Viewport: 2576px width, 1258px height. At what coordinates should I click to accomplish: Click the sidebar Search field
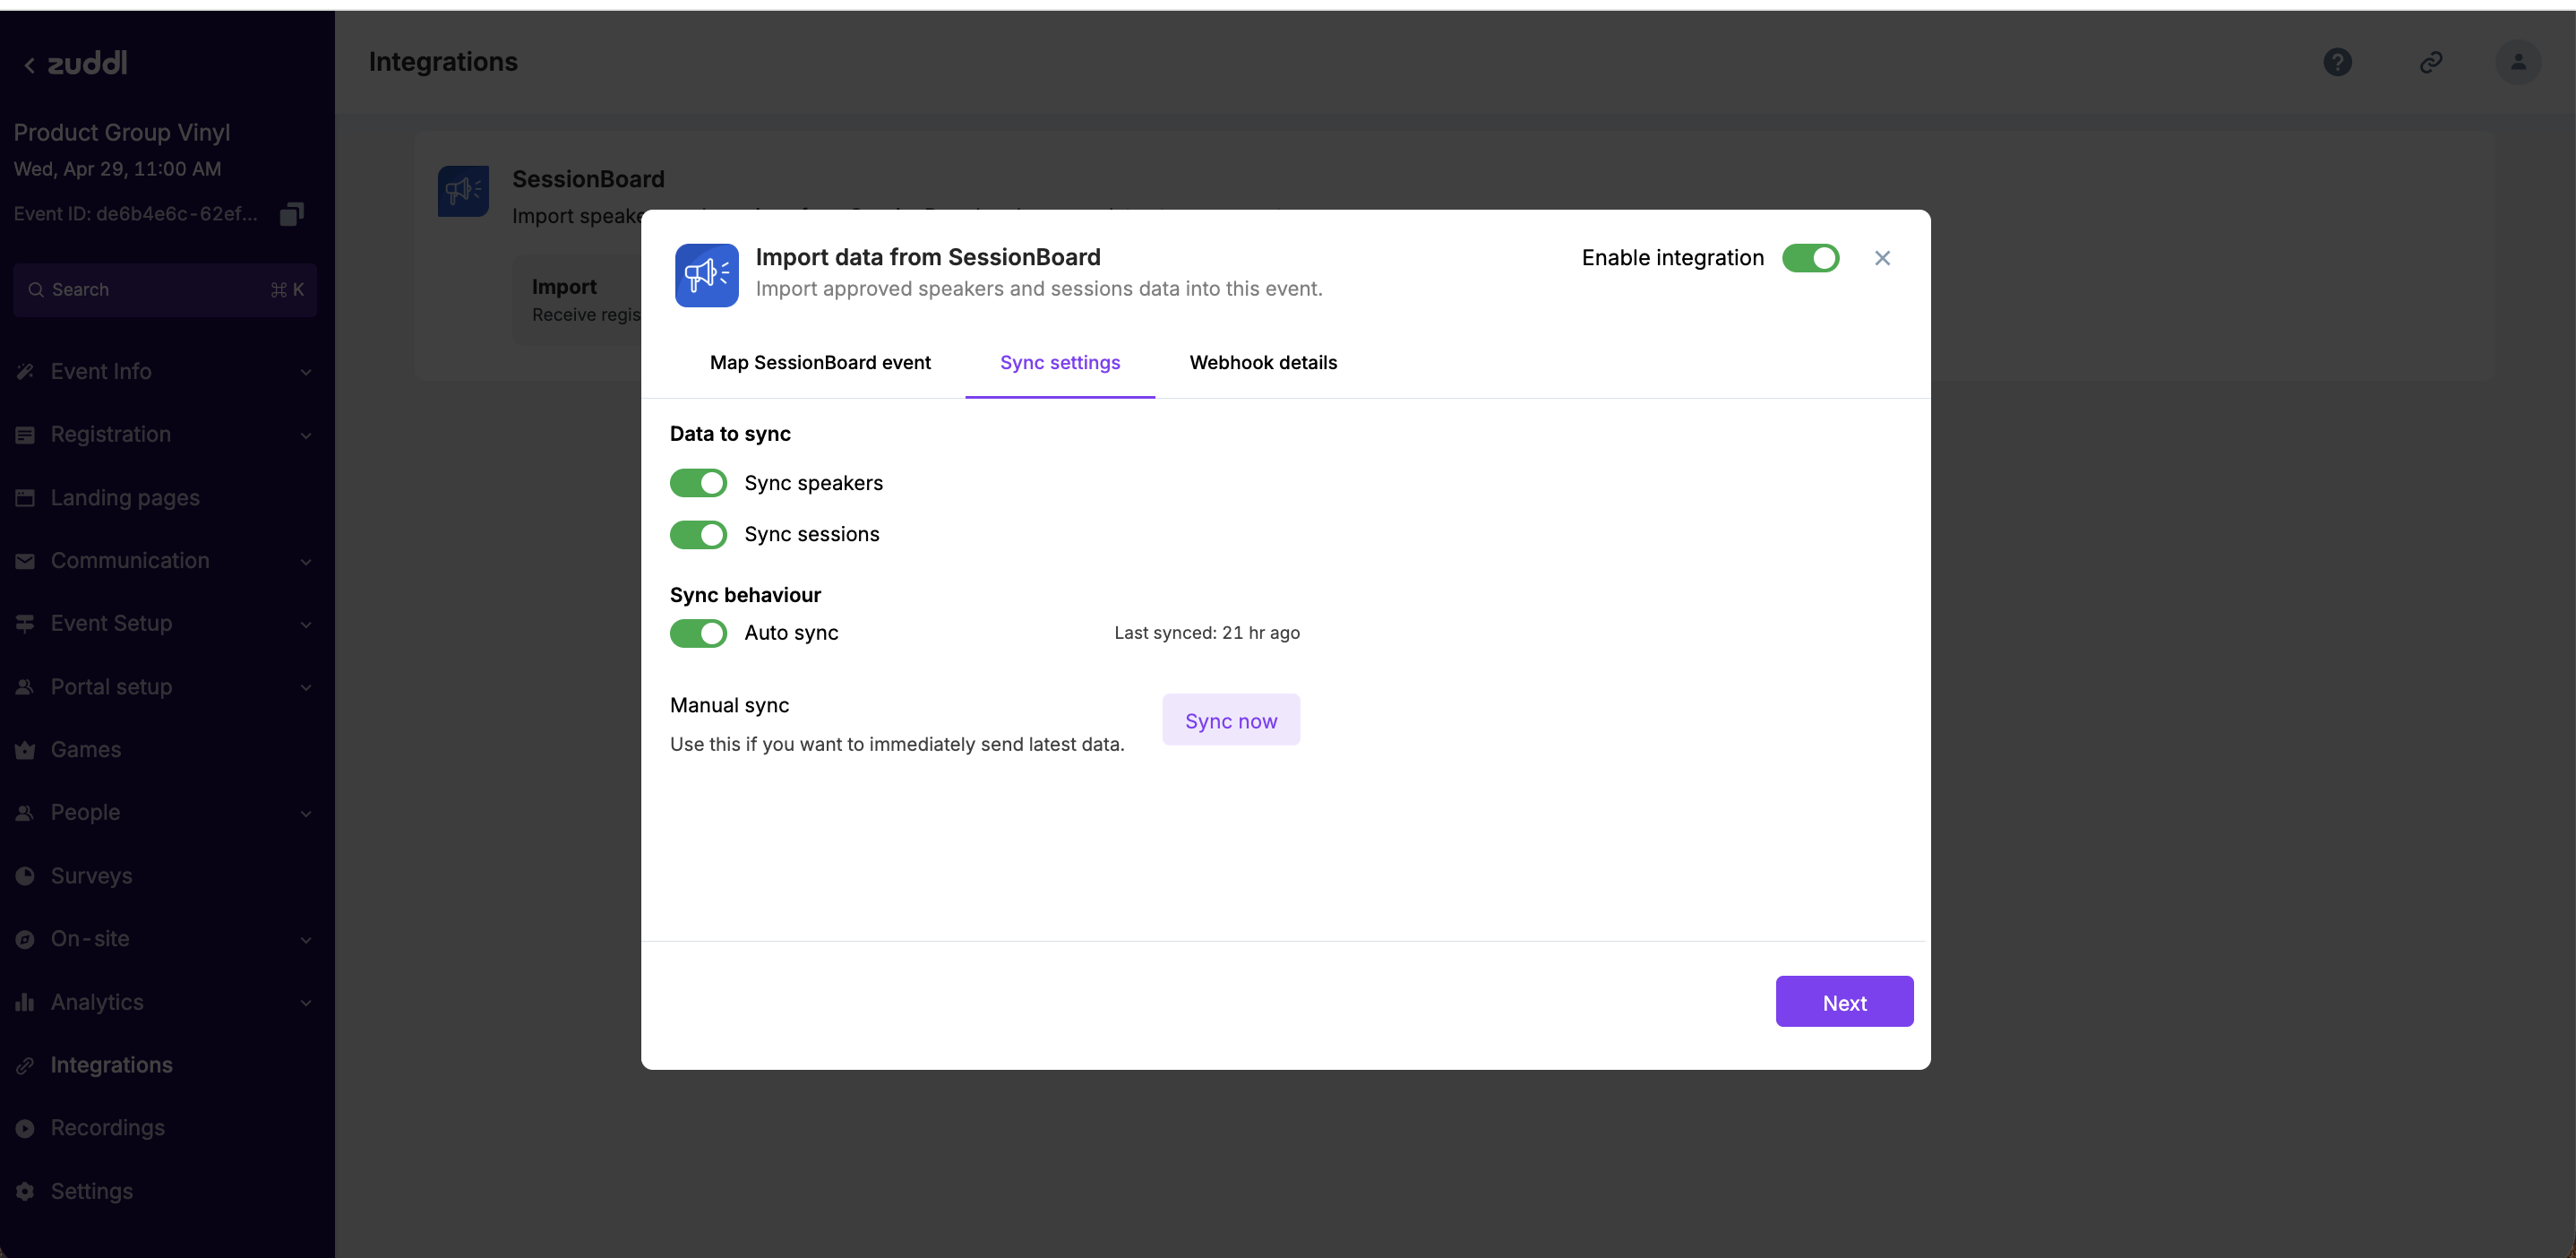165,290
